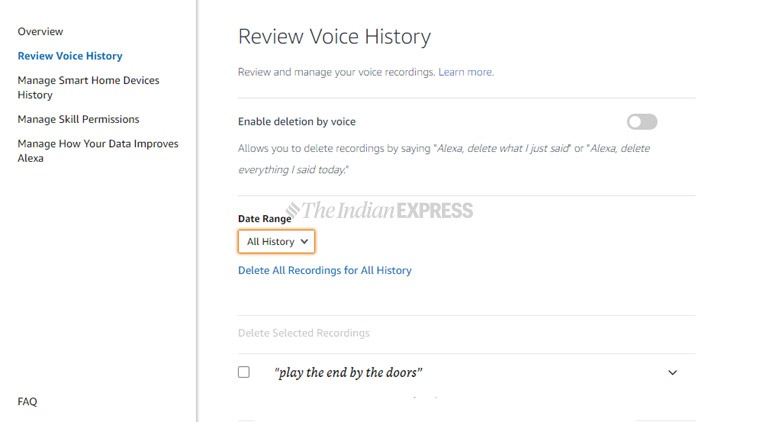759x422 pixels.
Task: Open the Overview section in sidebar
Action: (x=40, y=31)
